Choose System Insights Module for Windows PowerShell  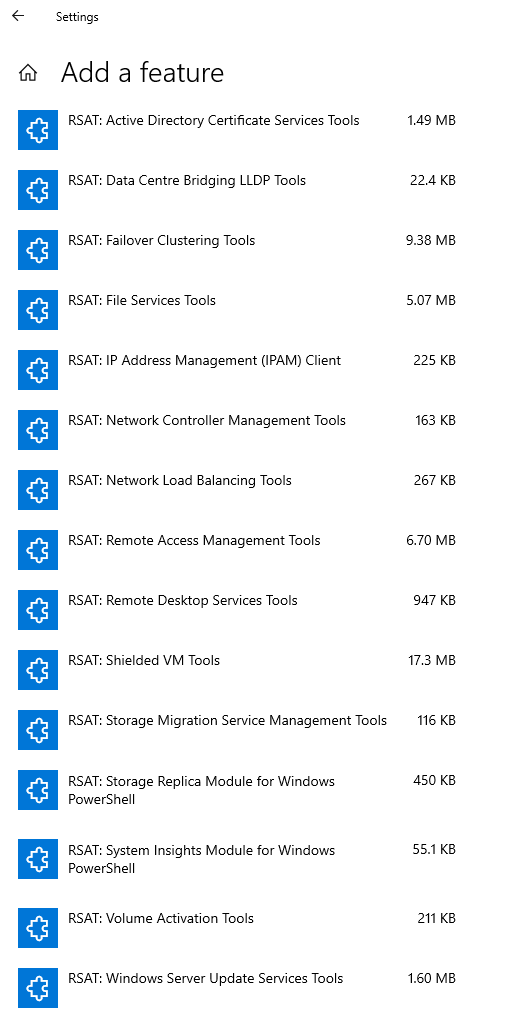pyautogui.click(x=237, y=860)
